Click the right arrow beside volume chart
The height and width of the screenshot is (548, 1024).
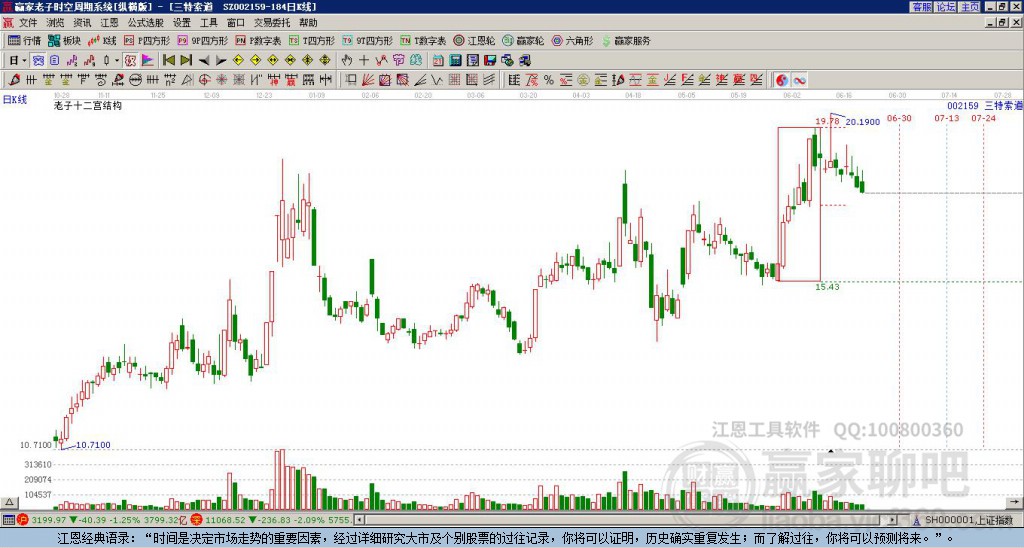[x=1014, y=502]
